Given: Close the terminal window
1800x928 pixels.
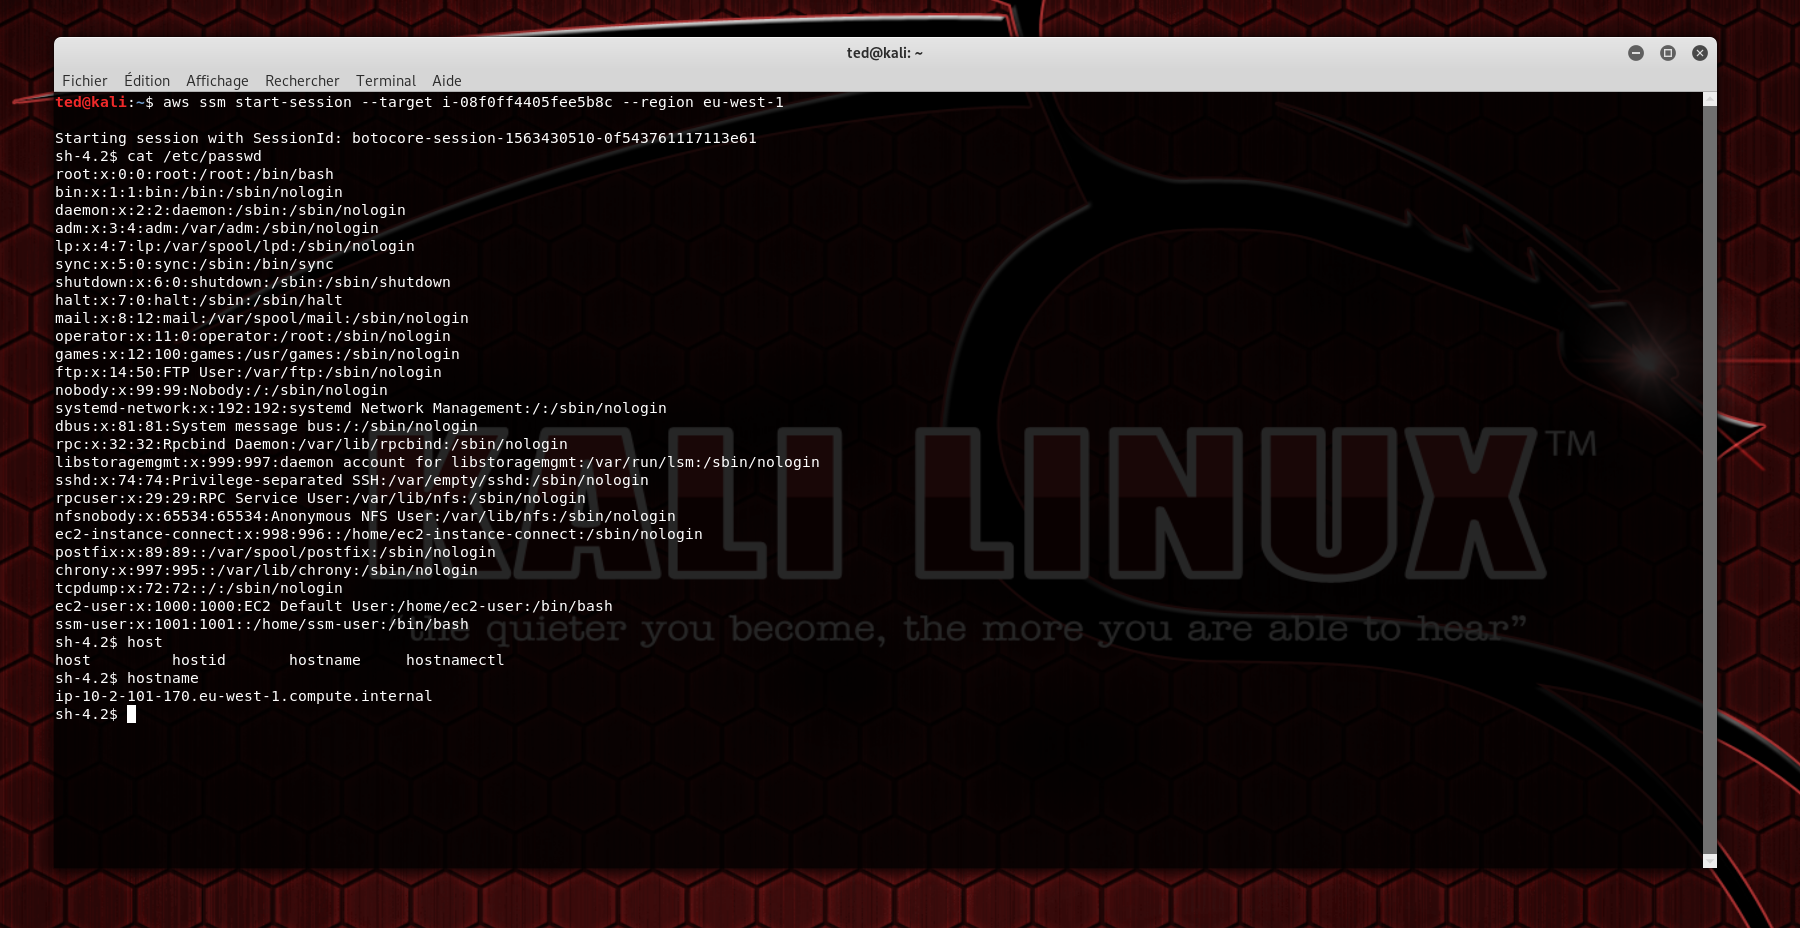Looking at the screenshot, I should tap(1700, 53).
